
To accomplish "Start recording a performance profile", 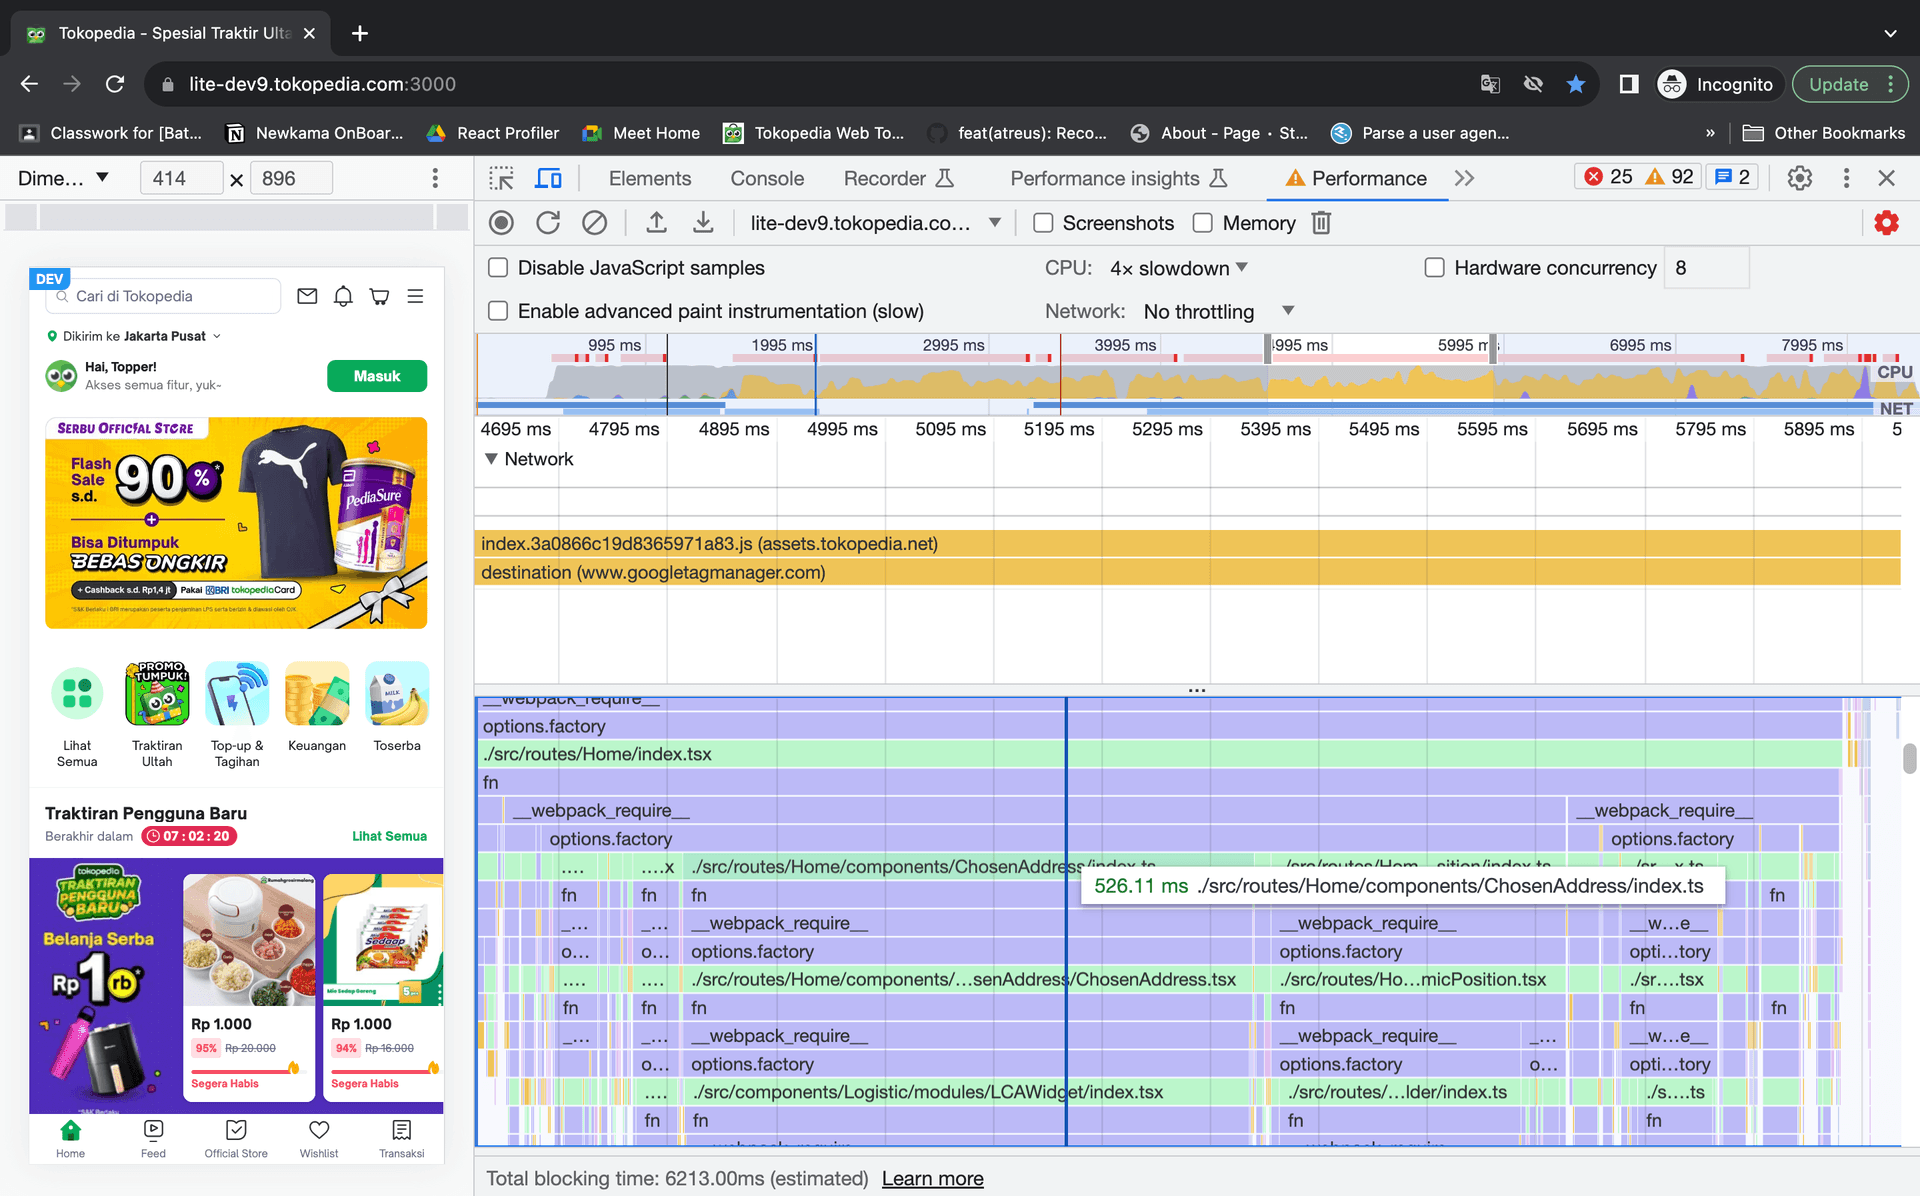I will (501, 223).
